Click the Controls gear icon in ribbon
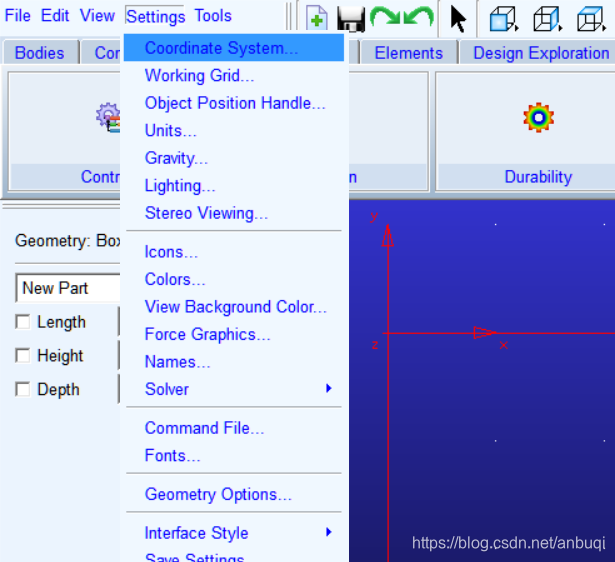Viewport: 615px width, 562px height. click(108, 117)
